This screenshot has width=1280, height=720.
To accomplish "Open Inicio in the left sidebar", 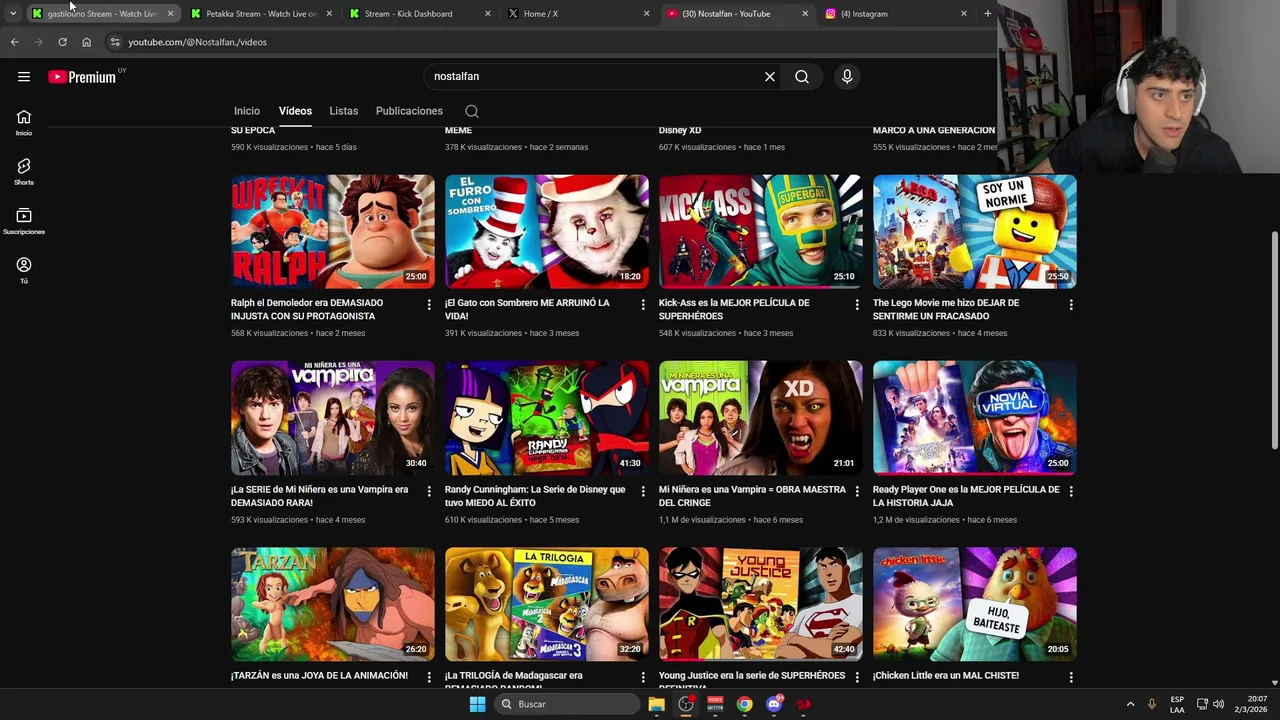I will 24,123.
